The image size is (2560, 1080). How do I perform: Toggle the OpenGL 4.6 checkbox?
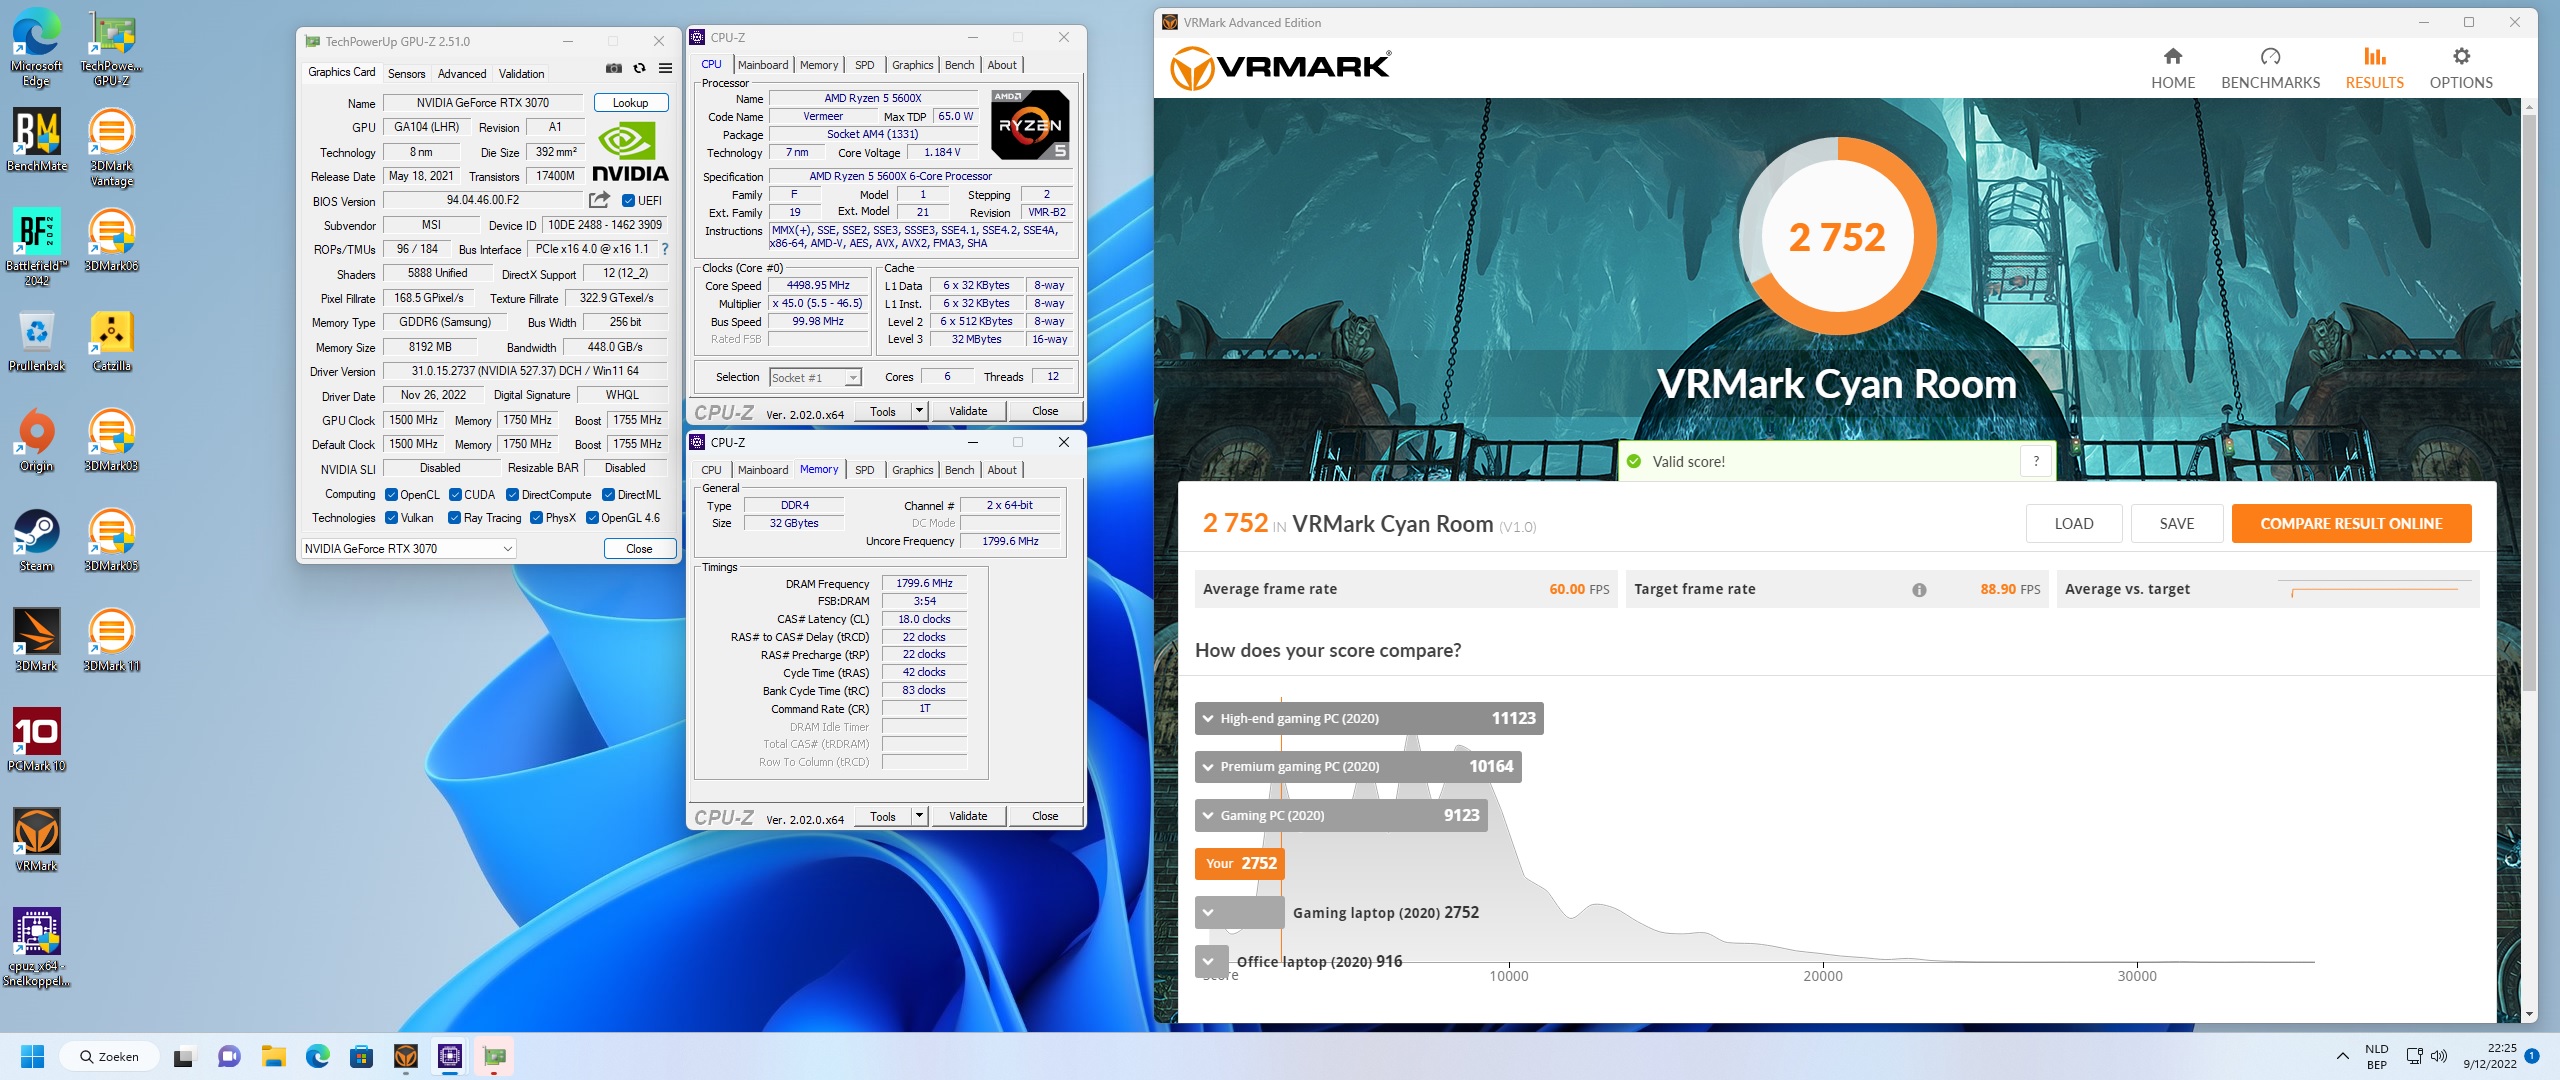click(592, 518)
